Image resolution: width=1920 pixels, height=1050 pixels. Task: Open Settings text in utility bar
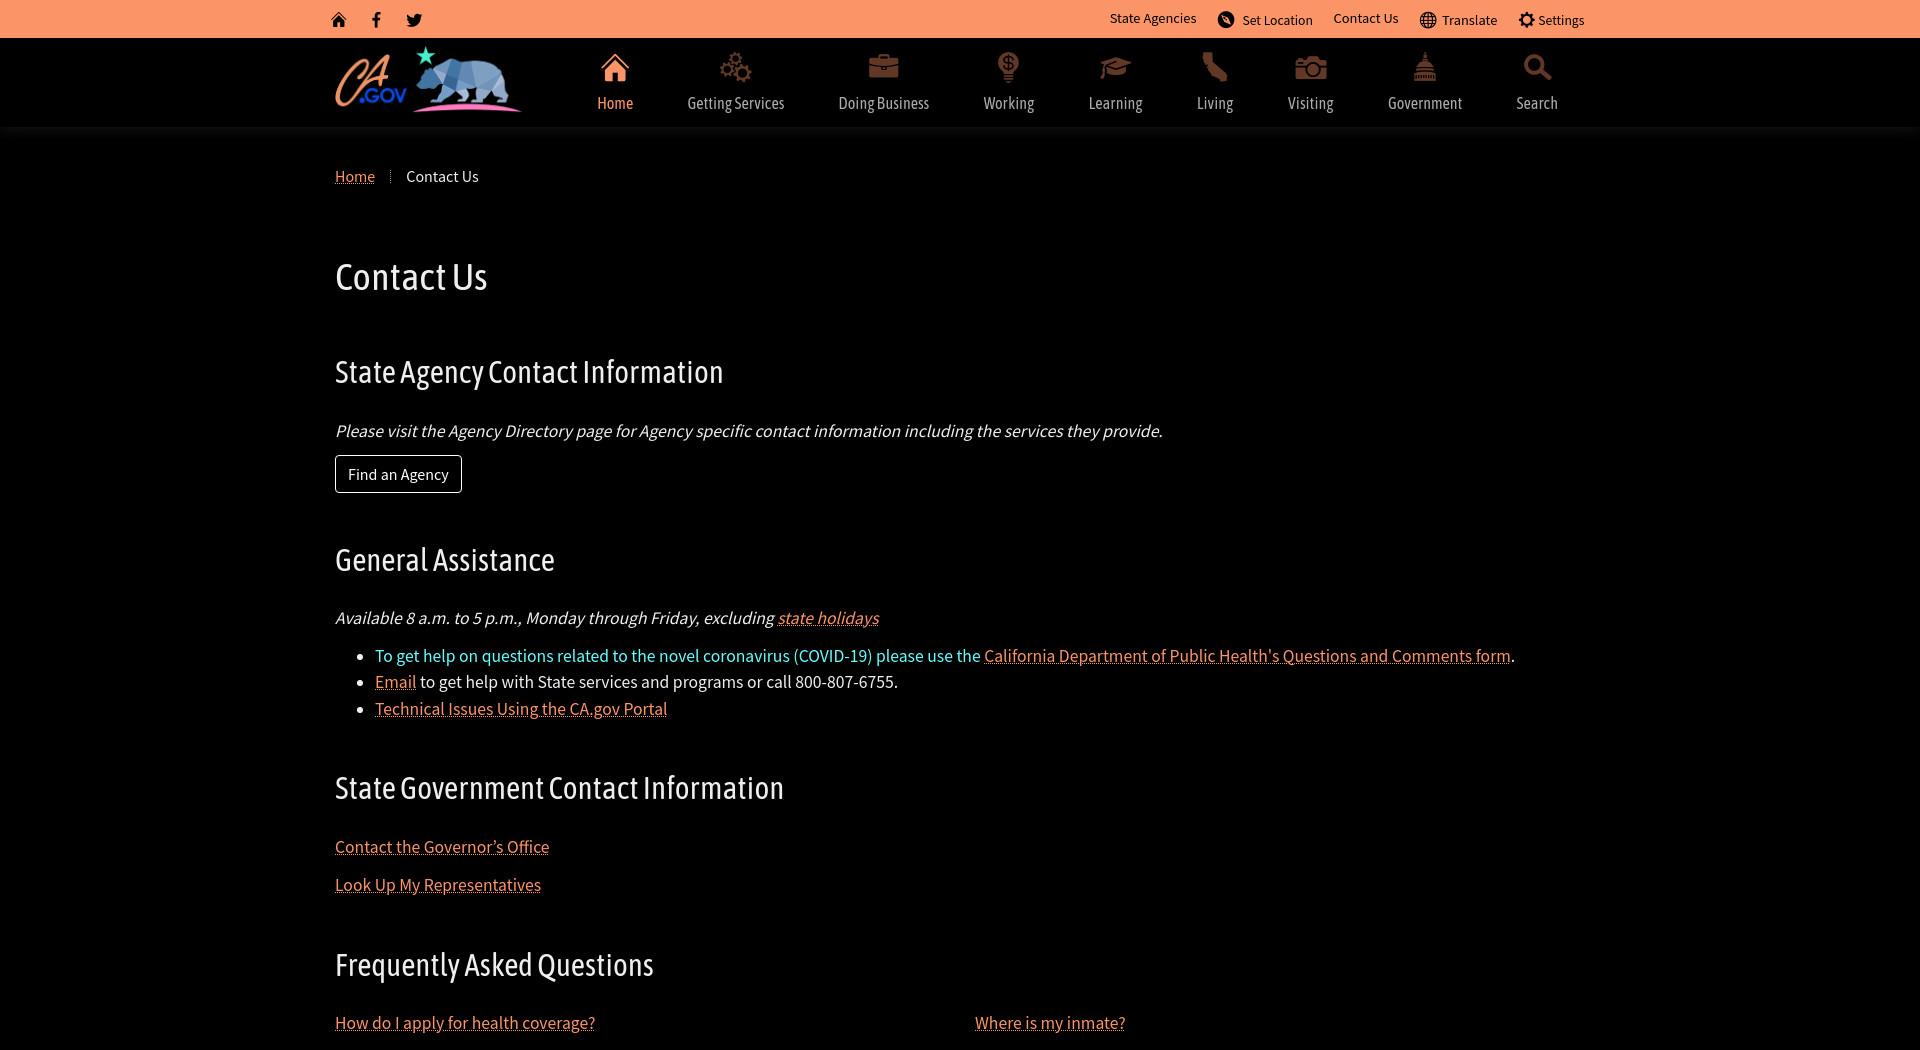[1561, 20]
